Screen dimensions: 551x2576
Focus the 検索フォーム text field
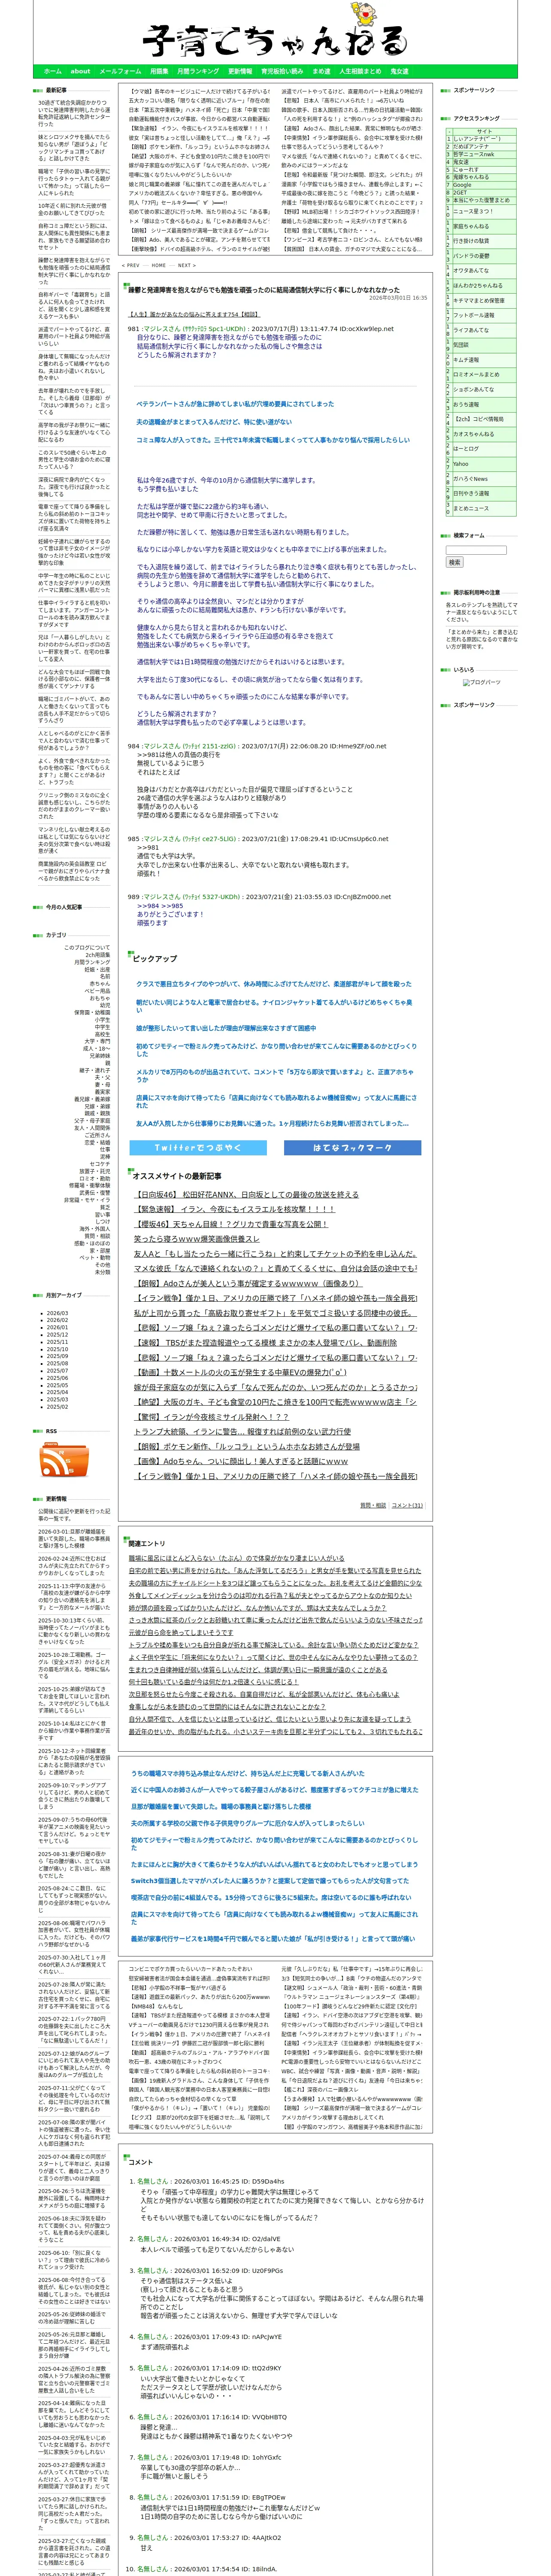pos(476,550)
